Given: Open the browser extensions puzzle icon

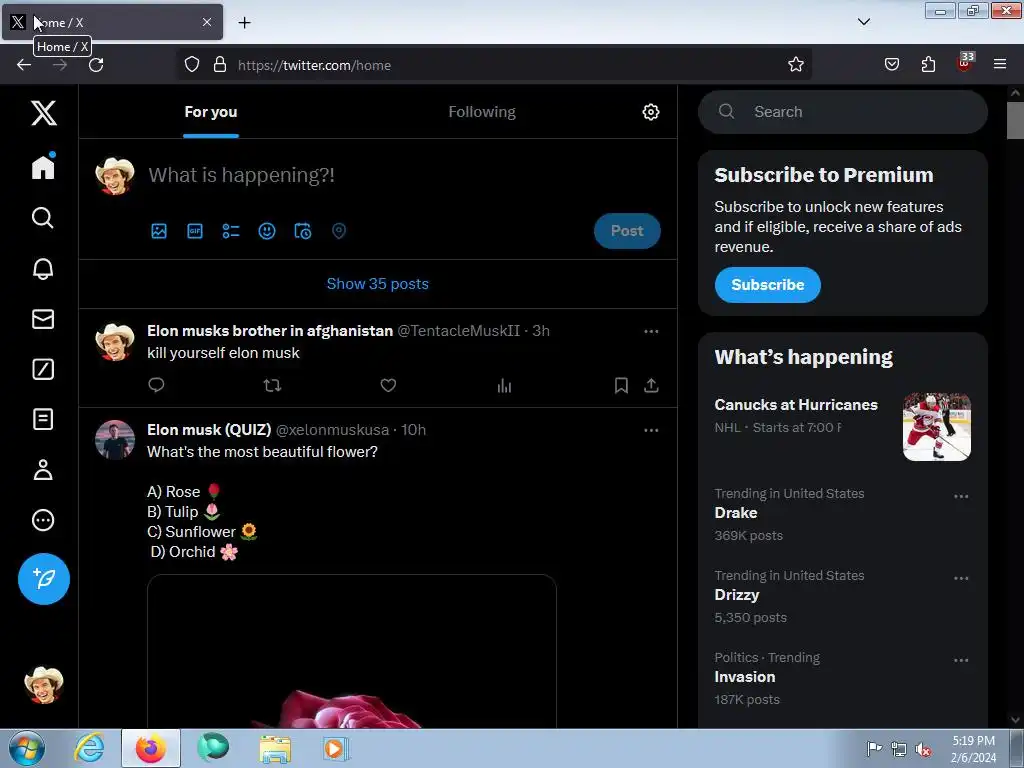Looking at the screenshot, I should pyautogui.click(x=928, y=64).
